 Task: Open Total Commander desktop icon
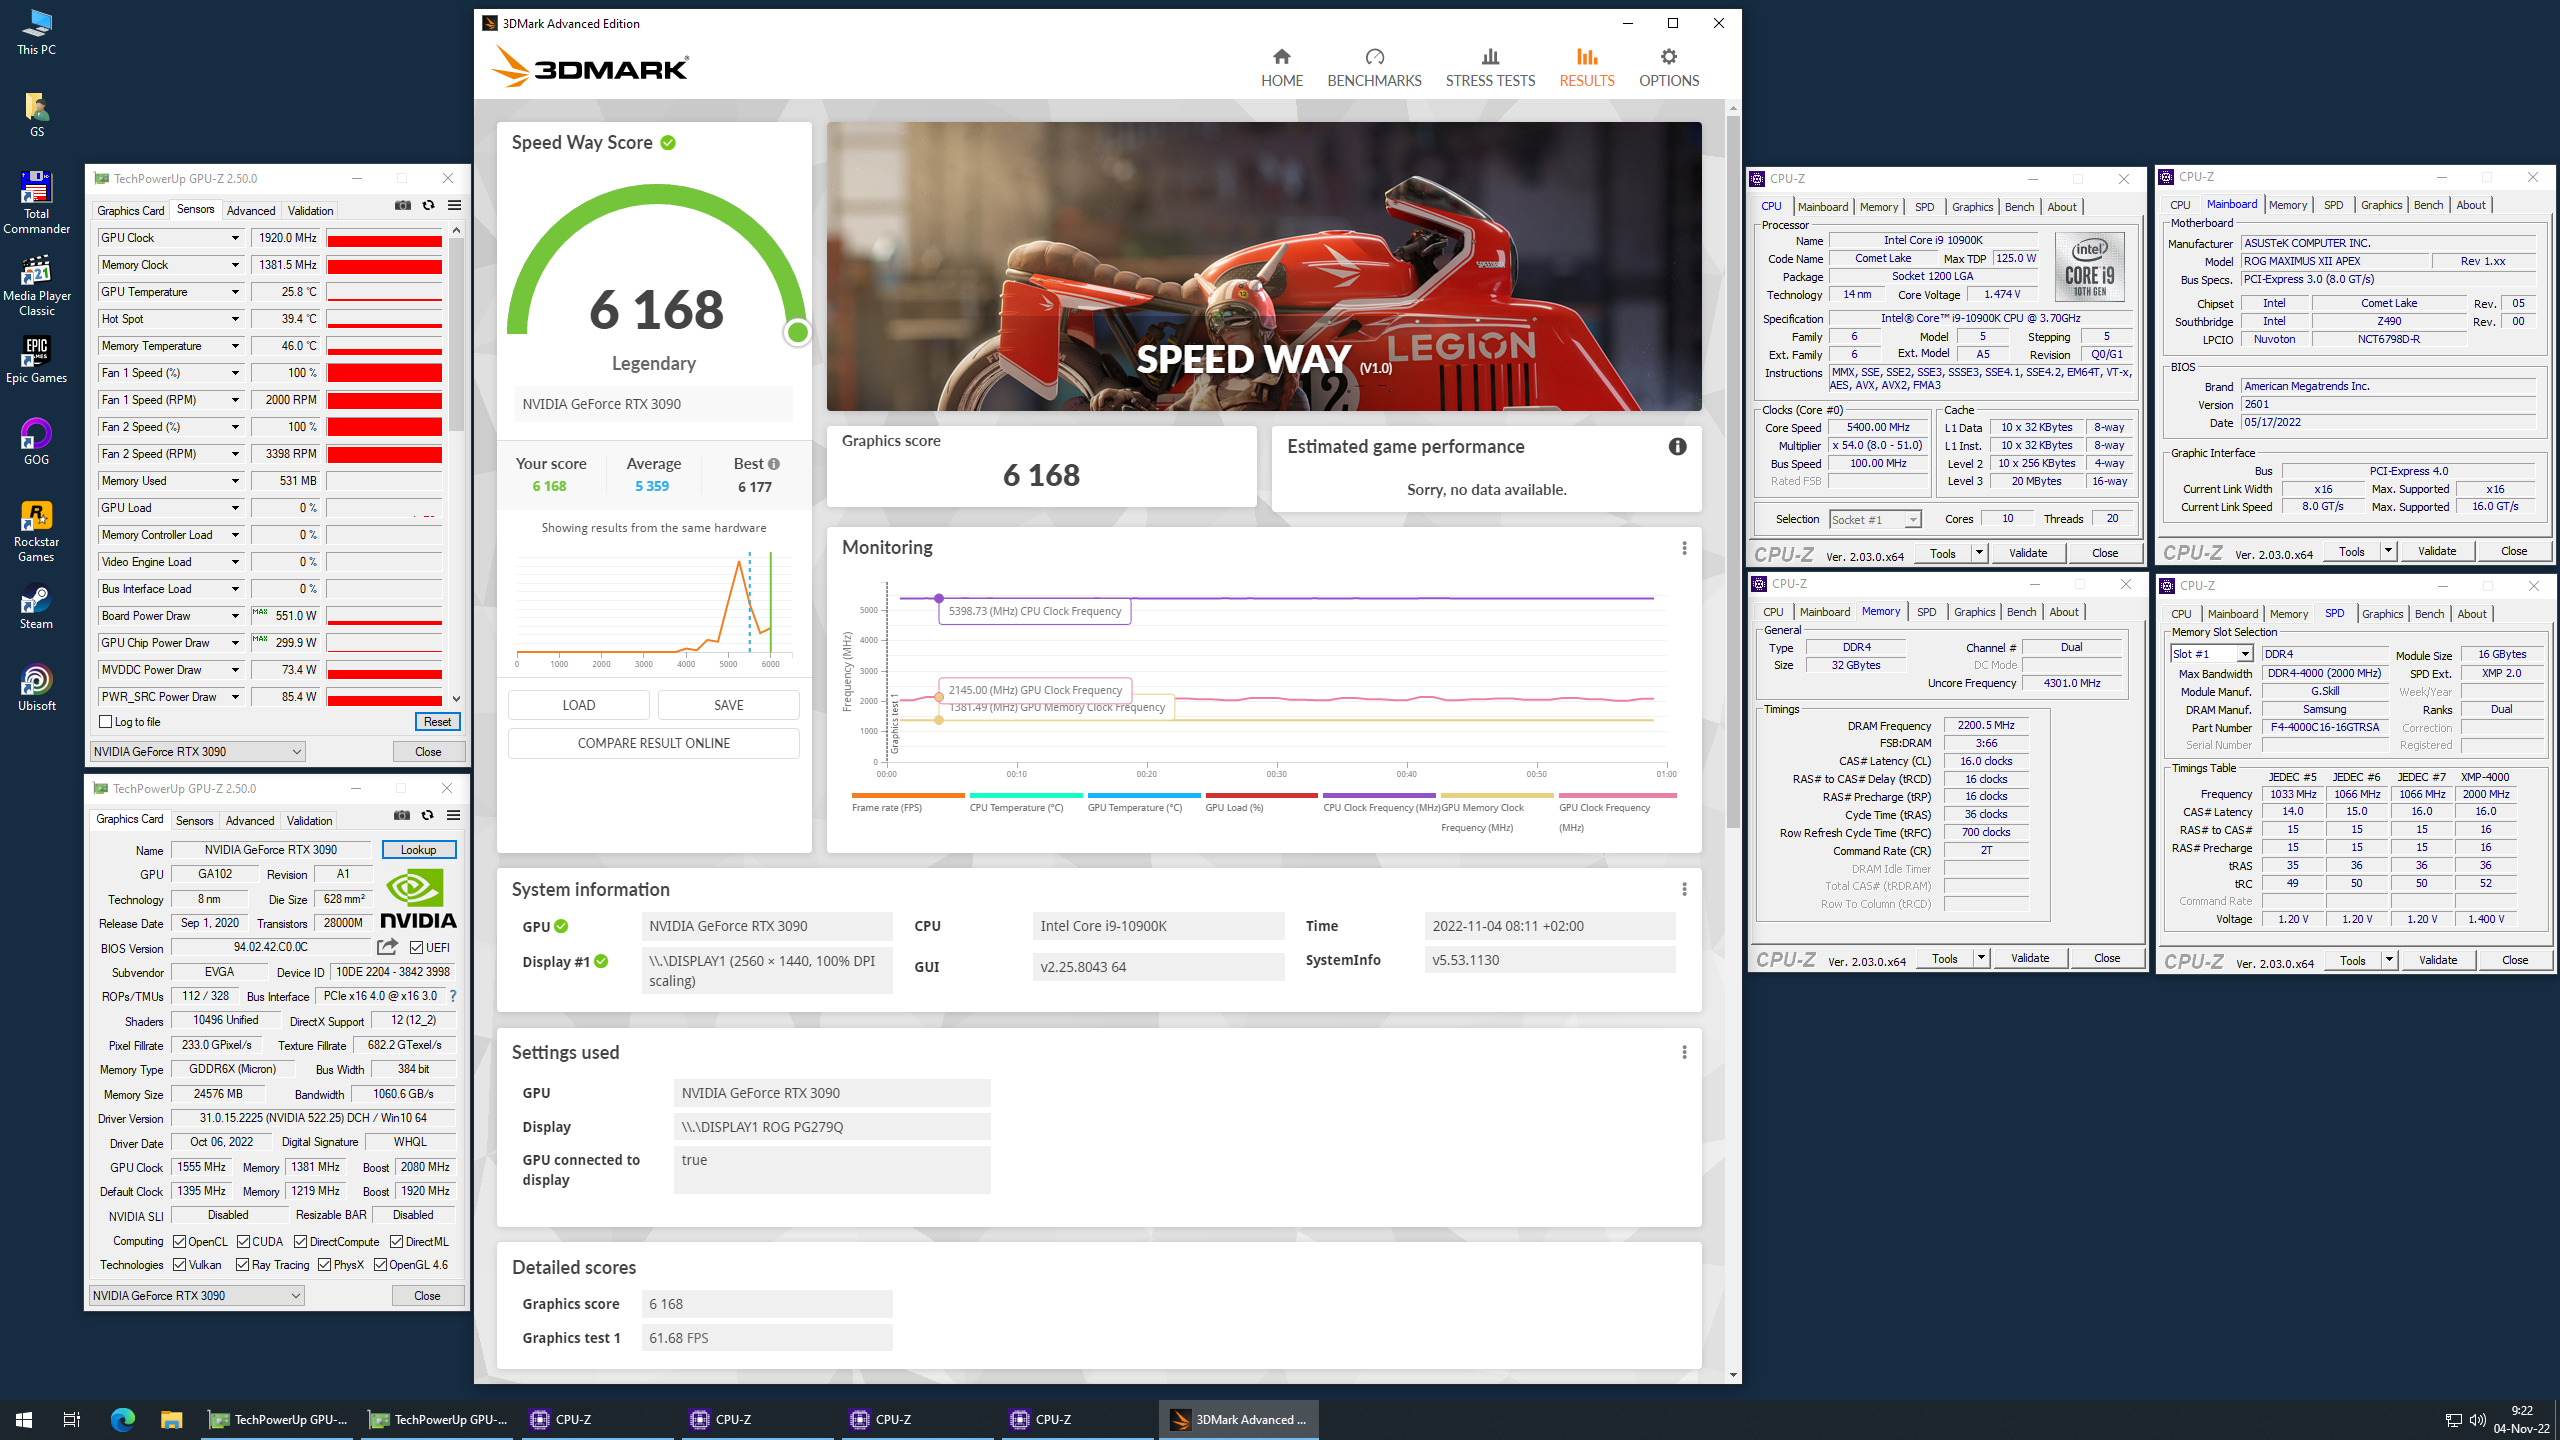[36, 203]
